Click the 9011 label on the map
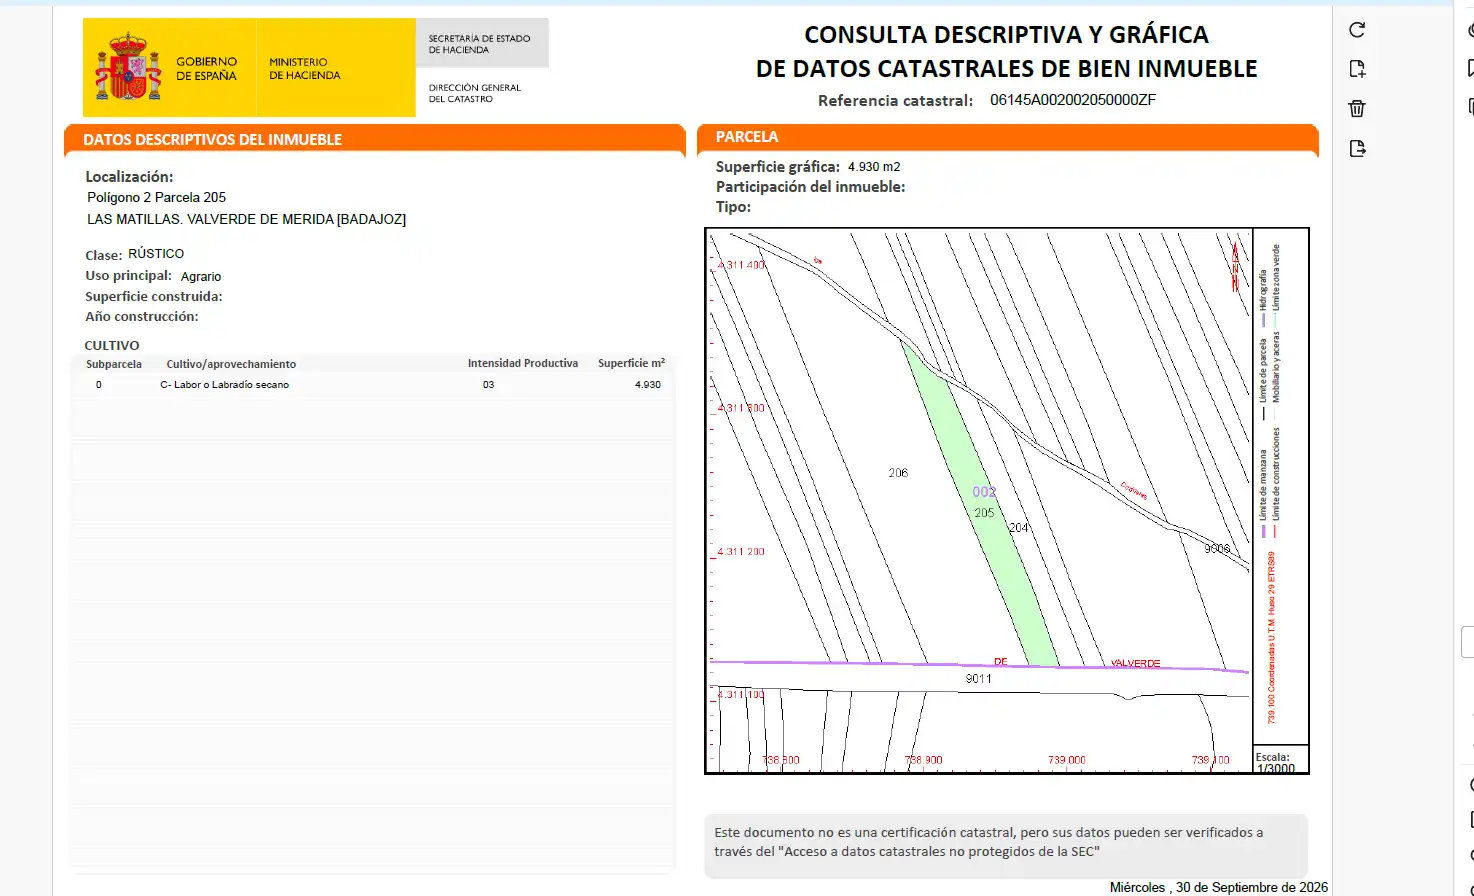The width and height of the screenshot is (1474, 896). [979, 679]
